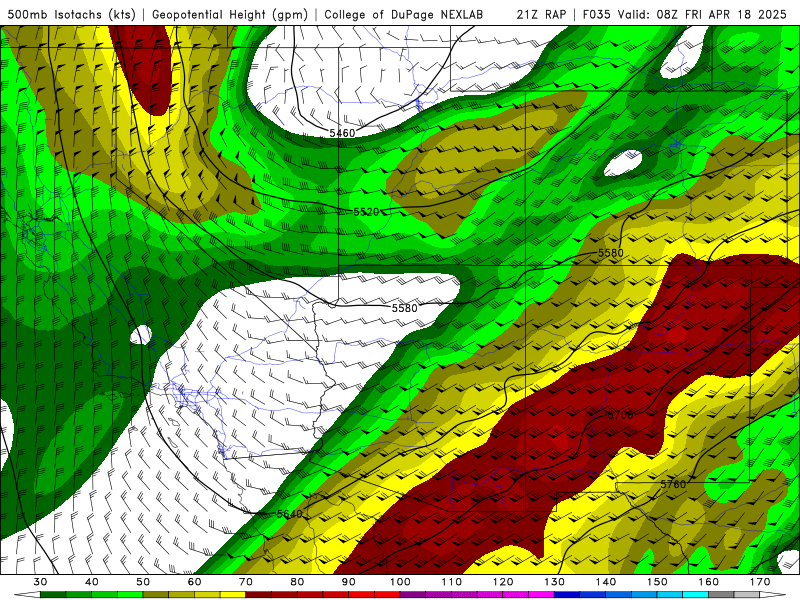Click the 5640 height contour label
The image size is (800, 600).
[x=290, y=514]
